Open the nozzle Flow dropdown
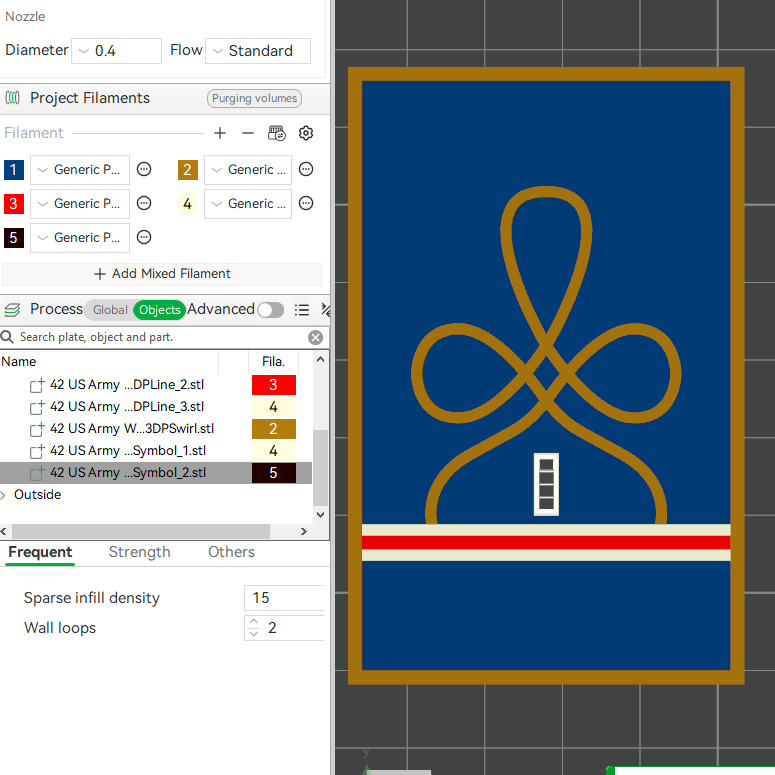 pyautogui.click(x=258, y=51)
